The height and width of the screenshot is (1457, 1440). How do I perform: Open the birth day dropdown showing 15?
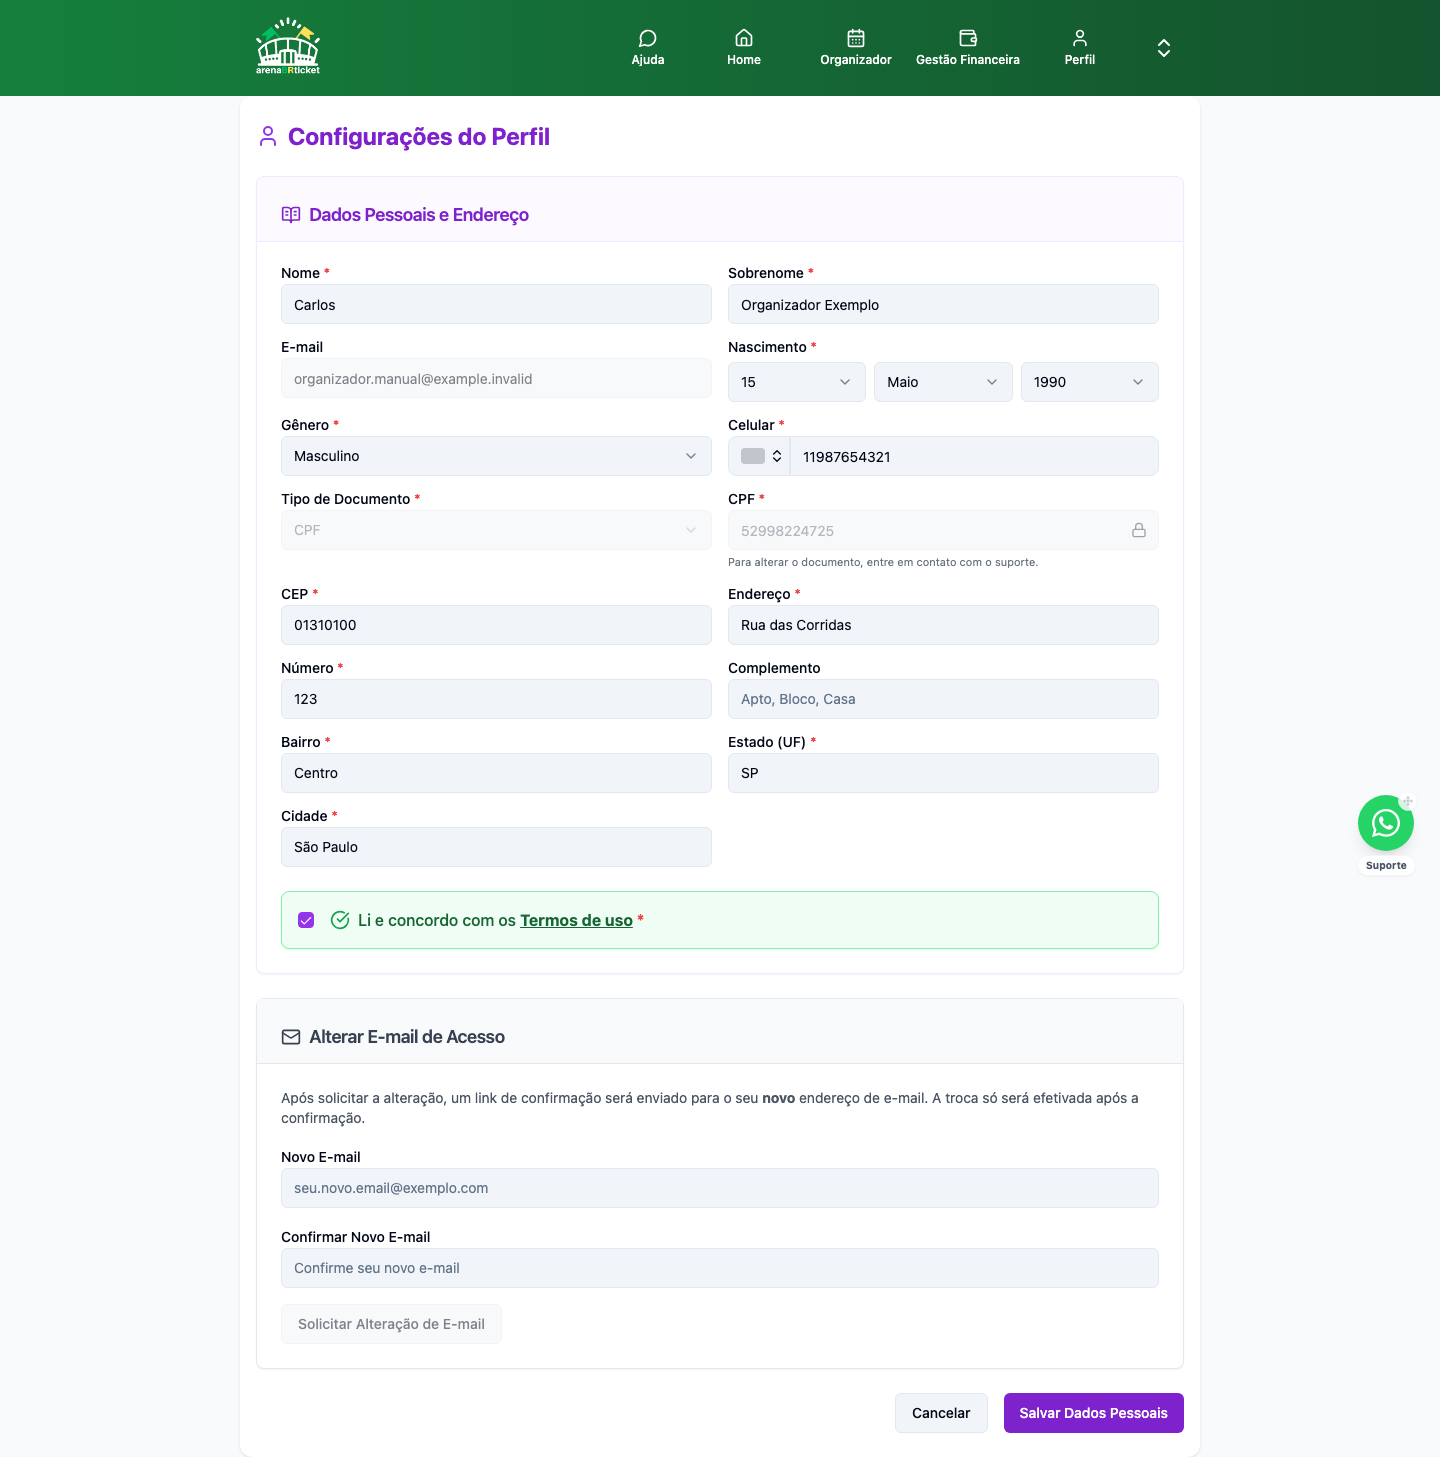point(797,382)
